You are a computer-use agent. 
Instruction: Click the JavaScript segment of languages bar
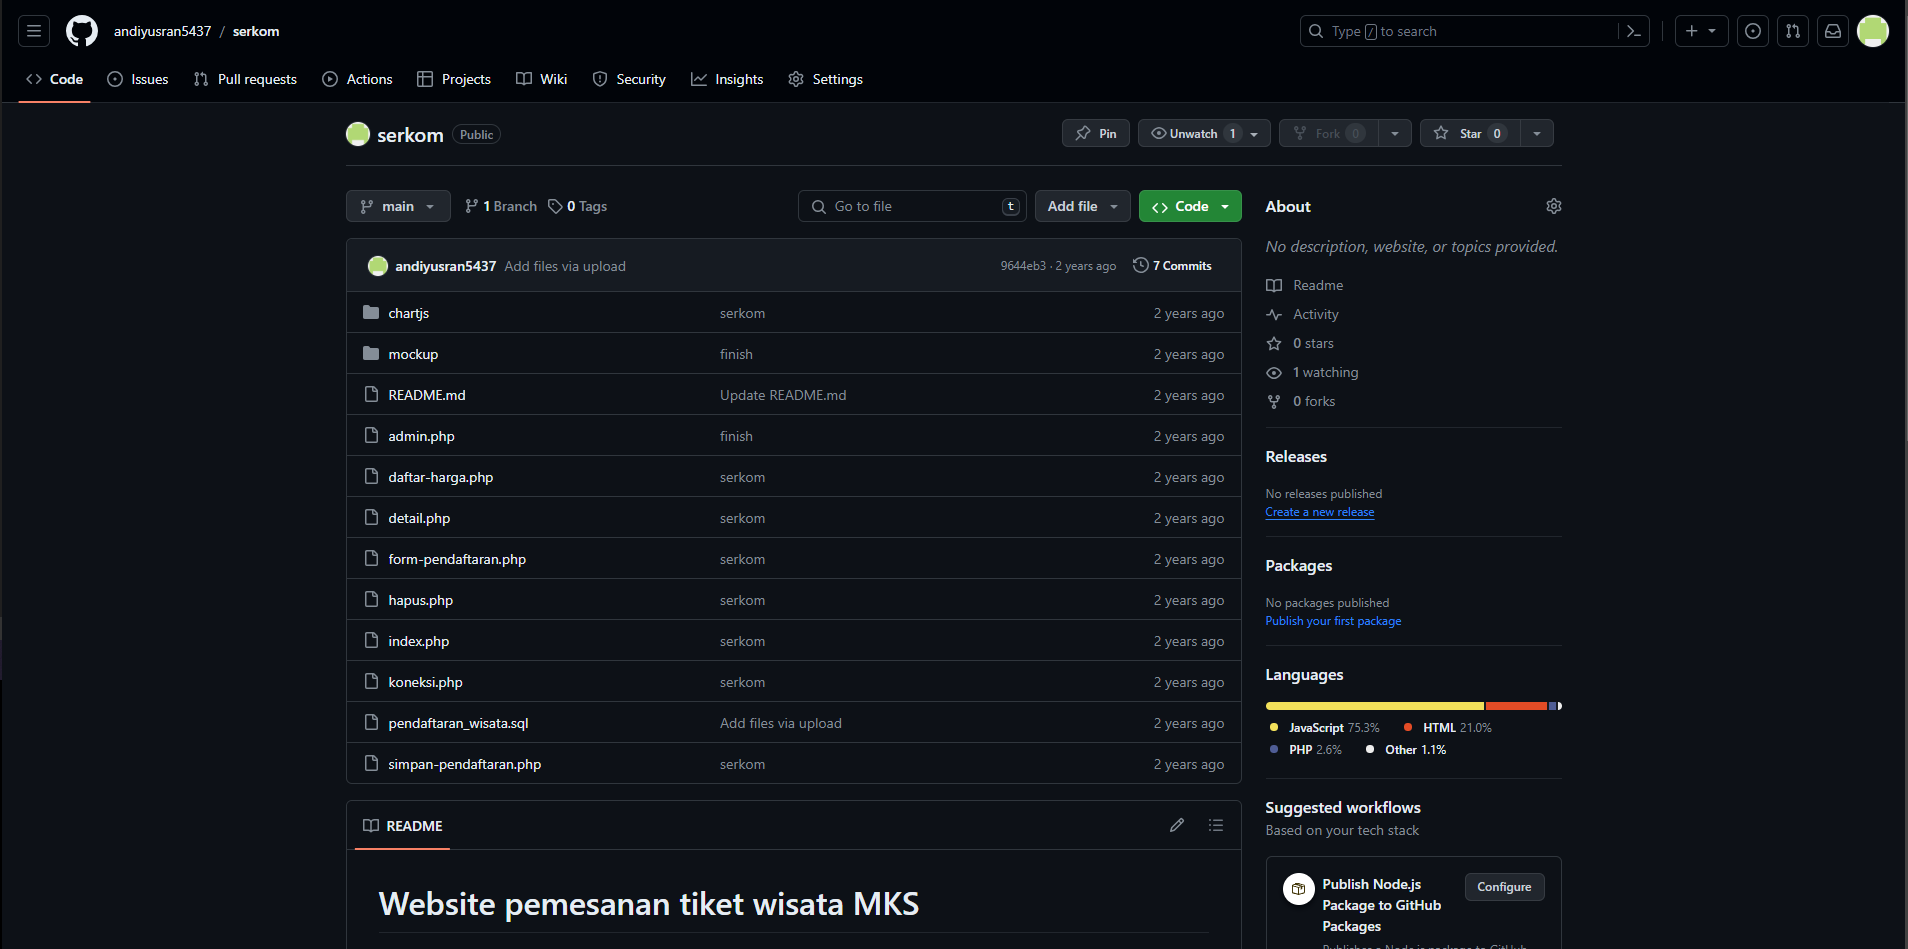tap(1374, 706)
